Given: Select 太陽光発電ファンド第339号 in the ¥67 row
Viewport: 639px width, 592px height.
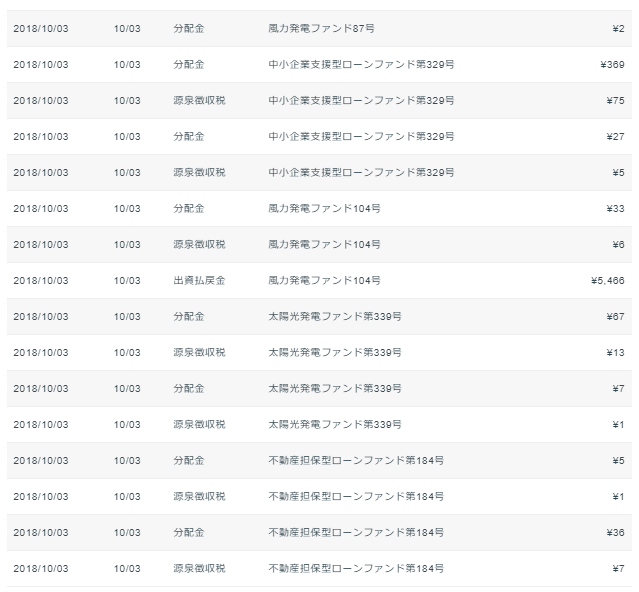Looking at the screenshot, I should coord(335,317).
